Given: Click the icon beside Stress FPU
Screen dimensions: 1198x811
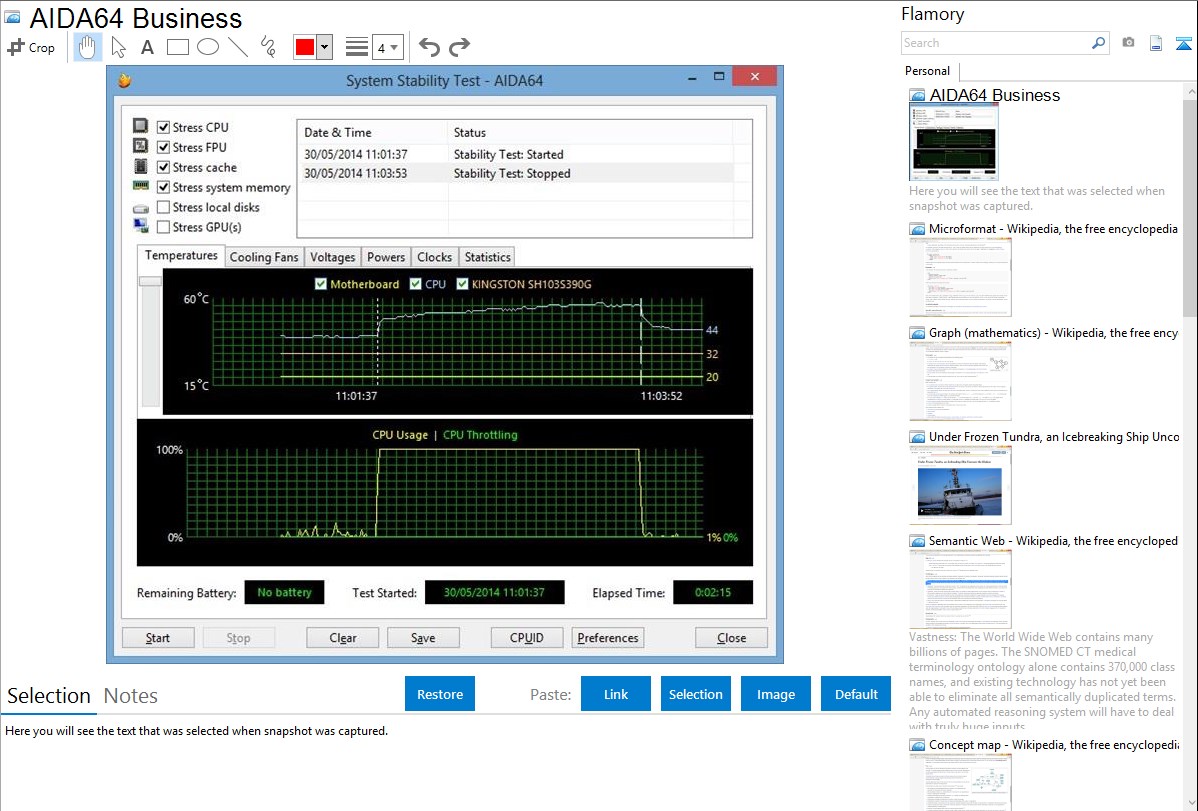Looking at the screenshot, I should pyautogui.click(x=141, y=145).
